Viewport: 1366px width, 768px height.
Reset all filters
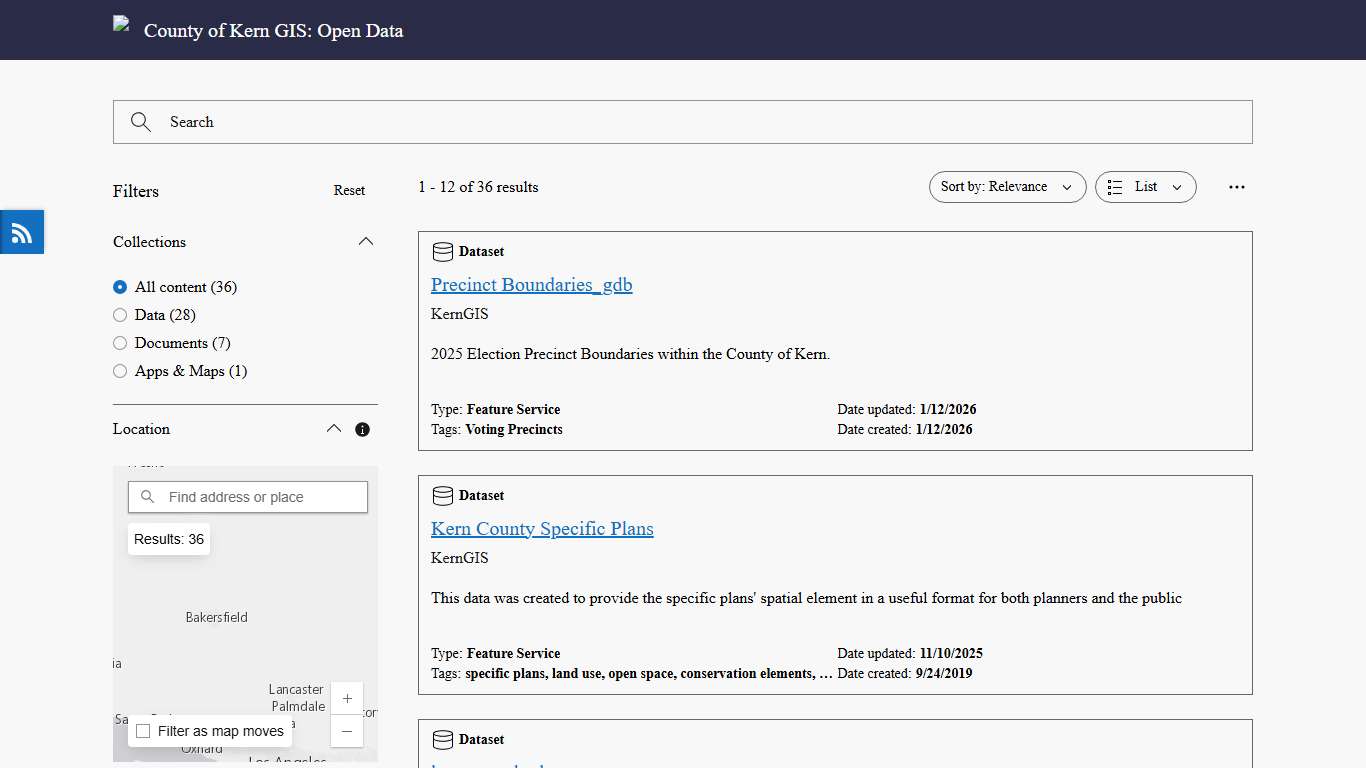(349, 190)
